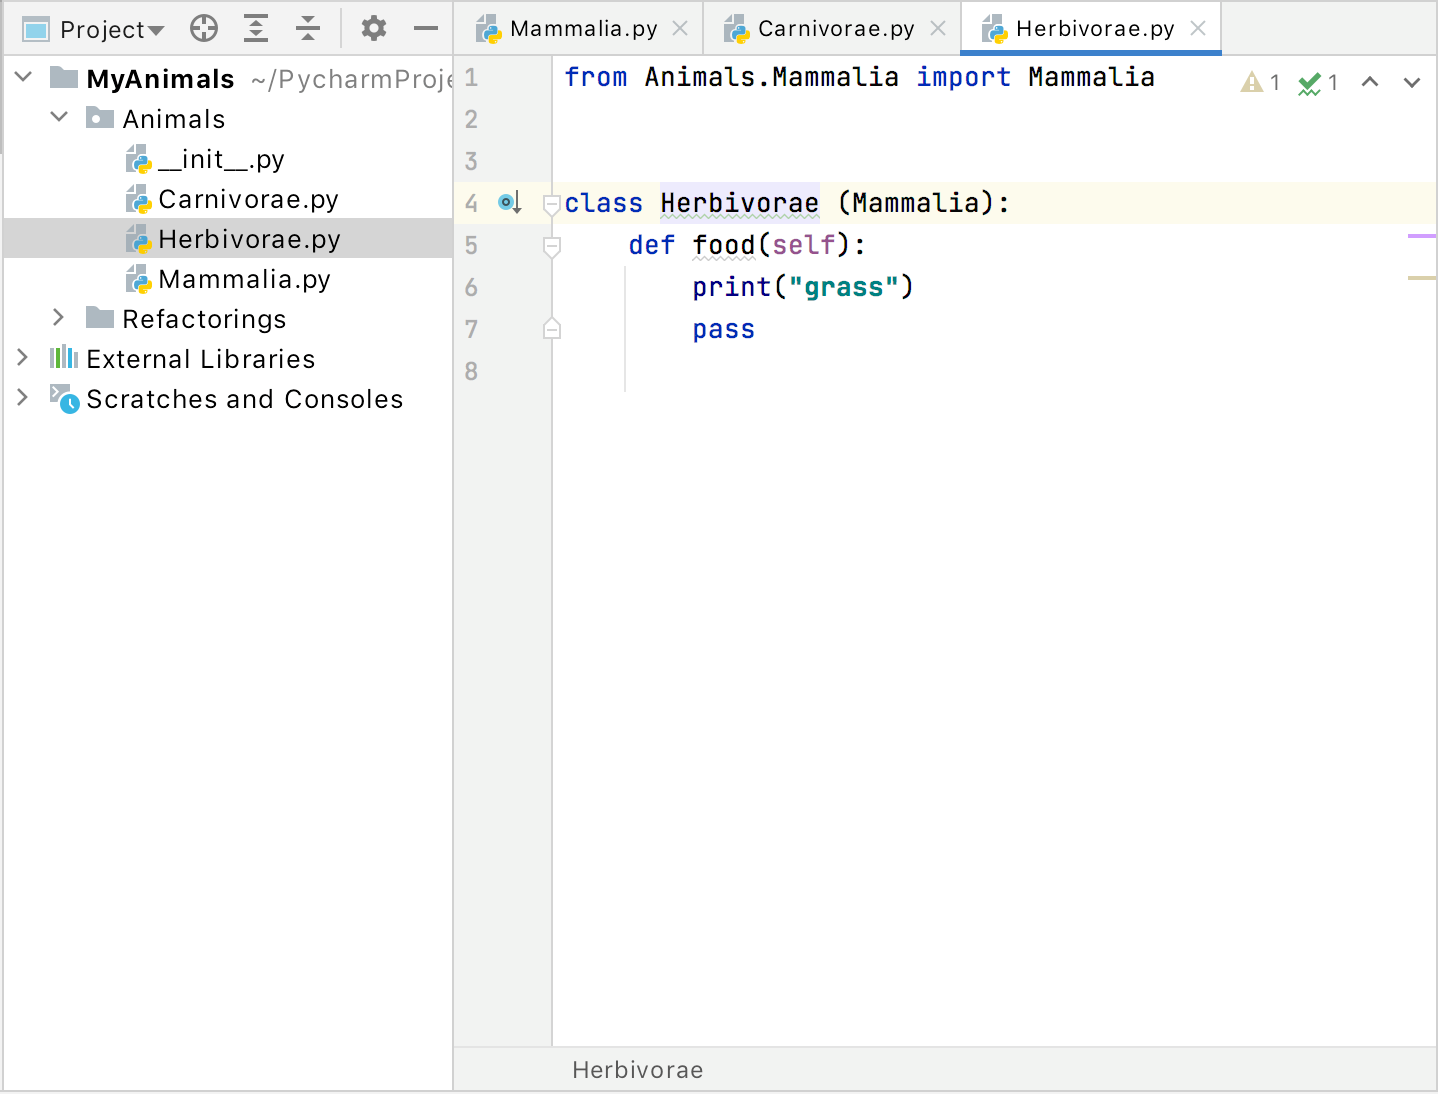Click the overridden-in-subclasses gutter icon on line 4
This screenshot has height=1094, width=1438.
pyautogui.click(x=510, y=203)
